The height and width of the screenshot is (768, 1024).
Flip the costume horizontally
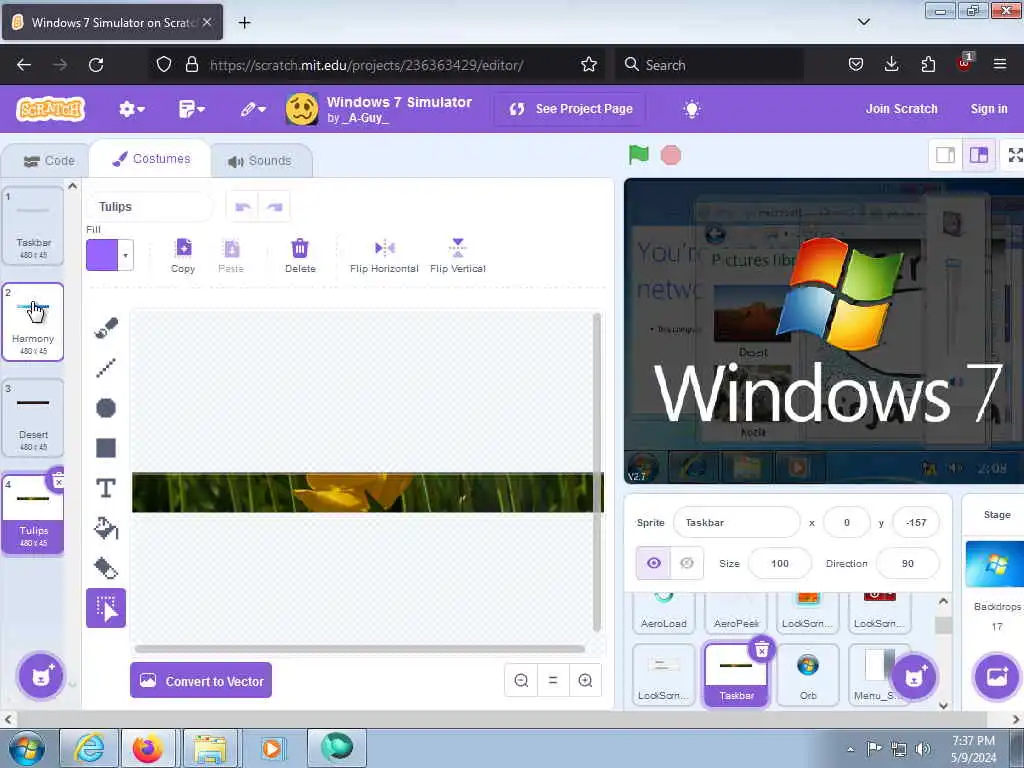click(x=384, y=256)
